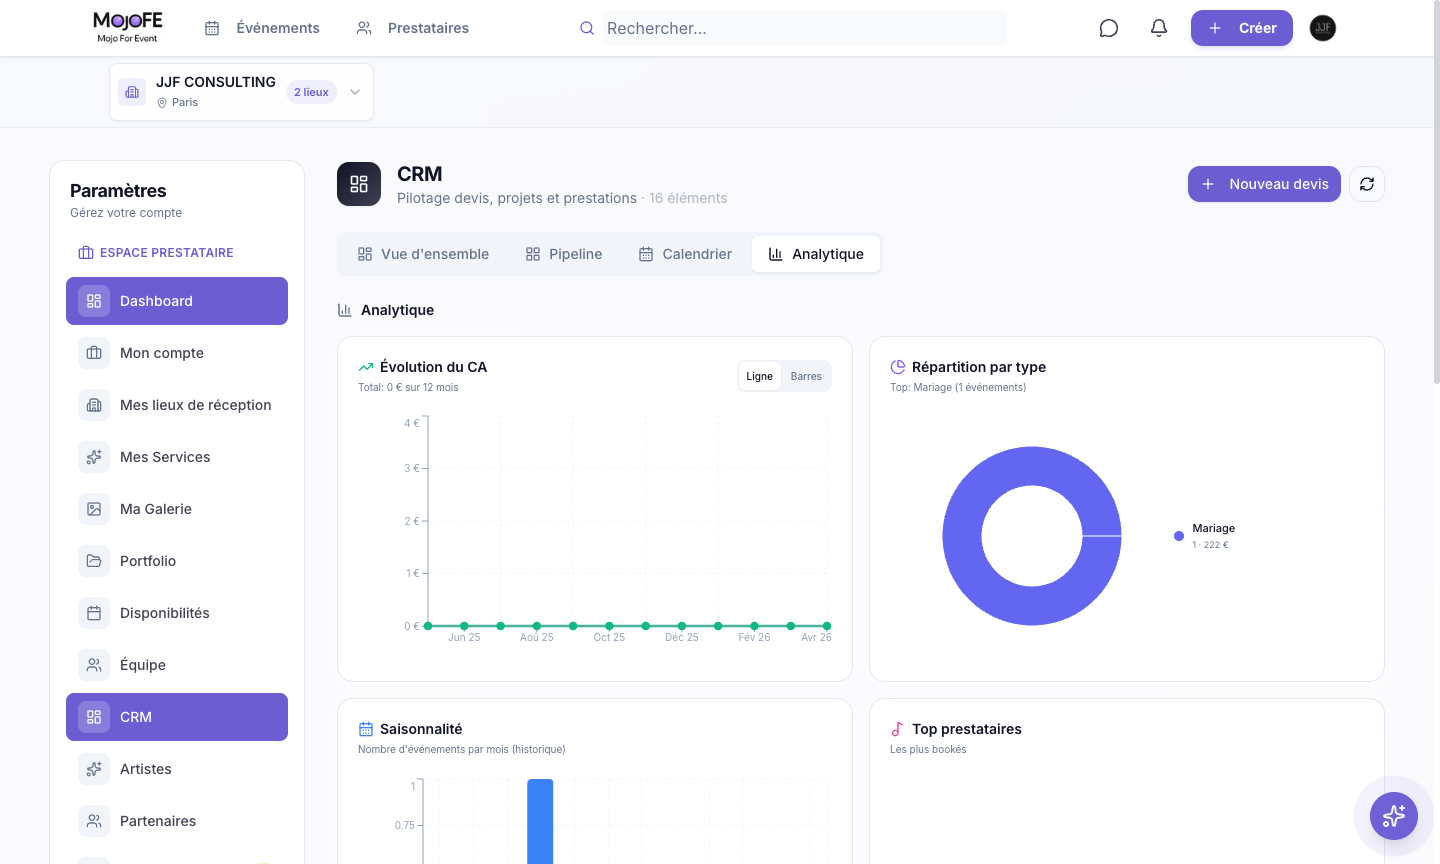The height and width of the screenshot is (864, 1440).
Task: Click the CRM header grid icon
Action: pos(359,184)
